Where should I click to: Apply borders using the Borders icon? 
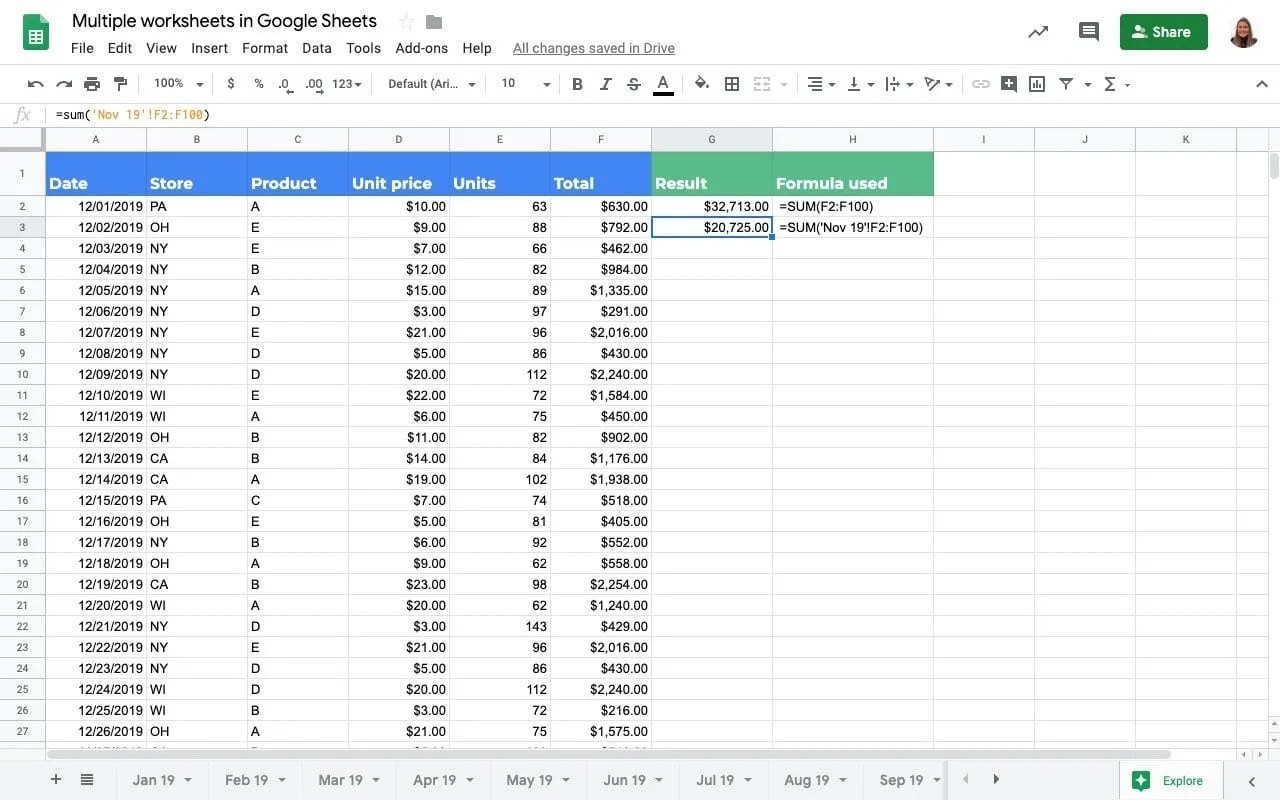pos(732,84)
